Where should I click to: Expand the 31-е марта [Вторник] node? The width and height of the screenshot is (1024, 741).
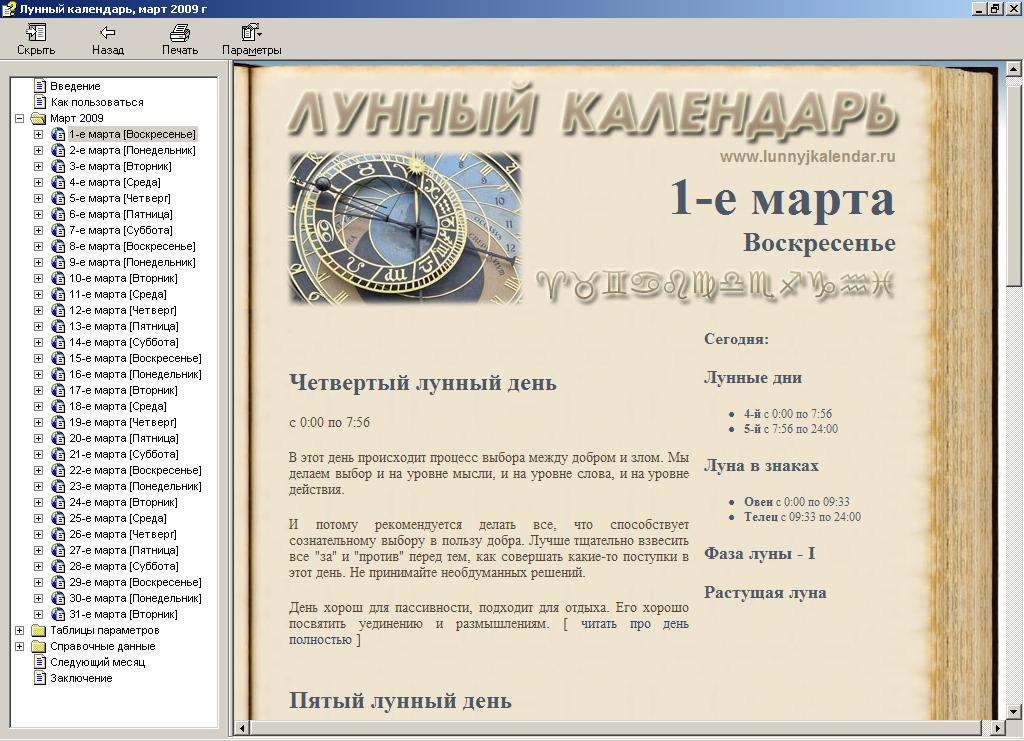click(x=39, y=614)
